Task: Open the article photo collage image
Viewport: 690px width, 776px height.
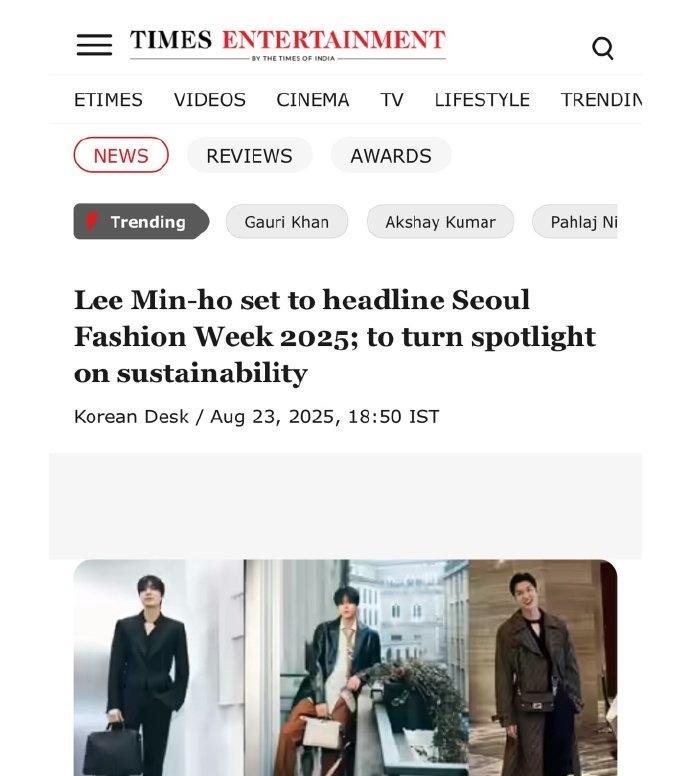Action: click(345, 668)
